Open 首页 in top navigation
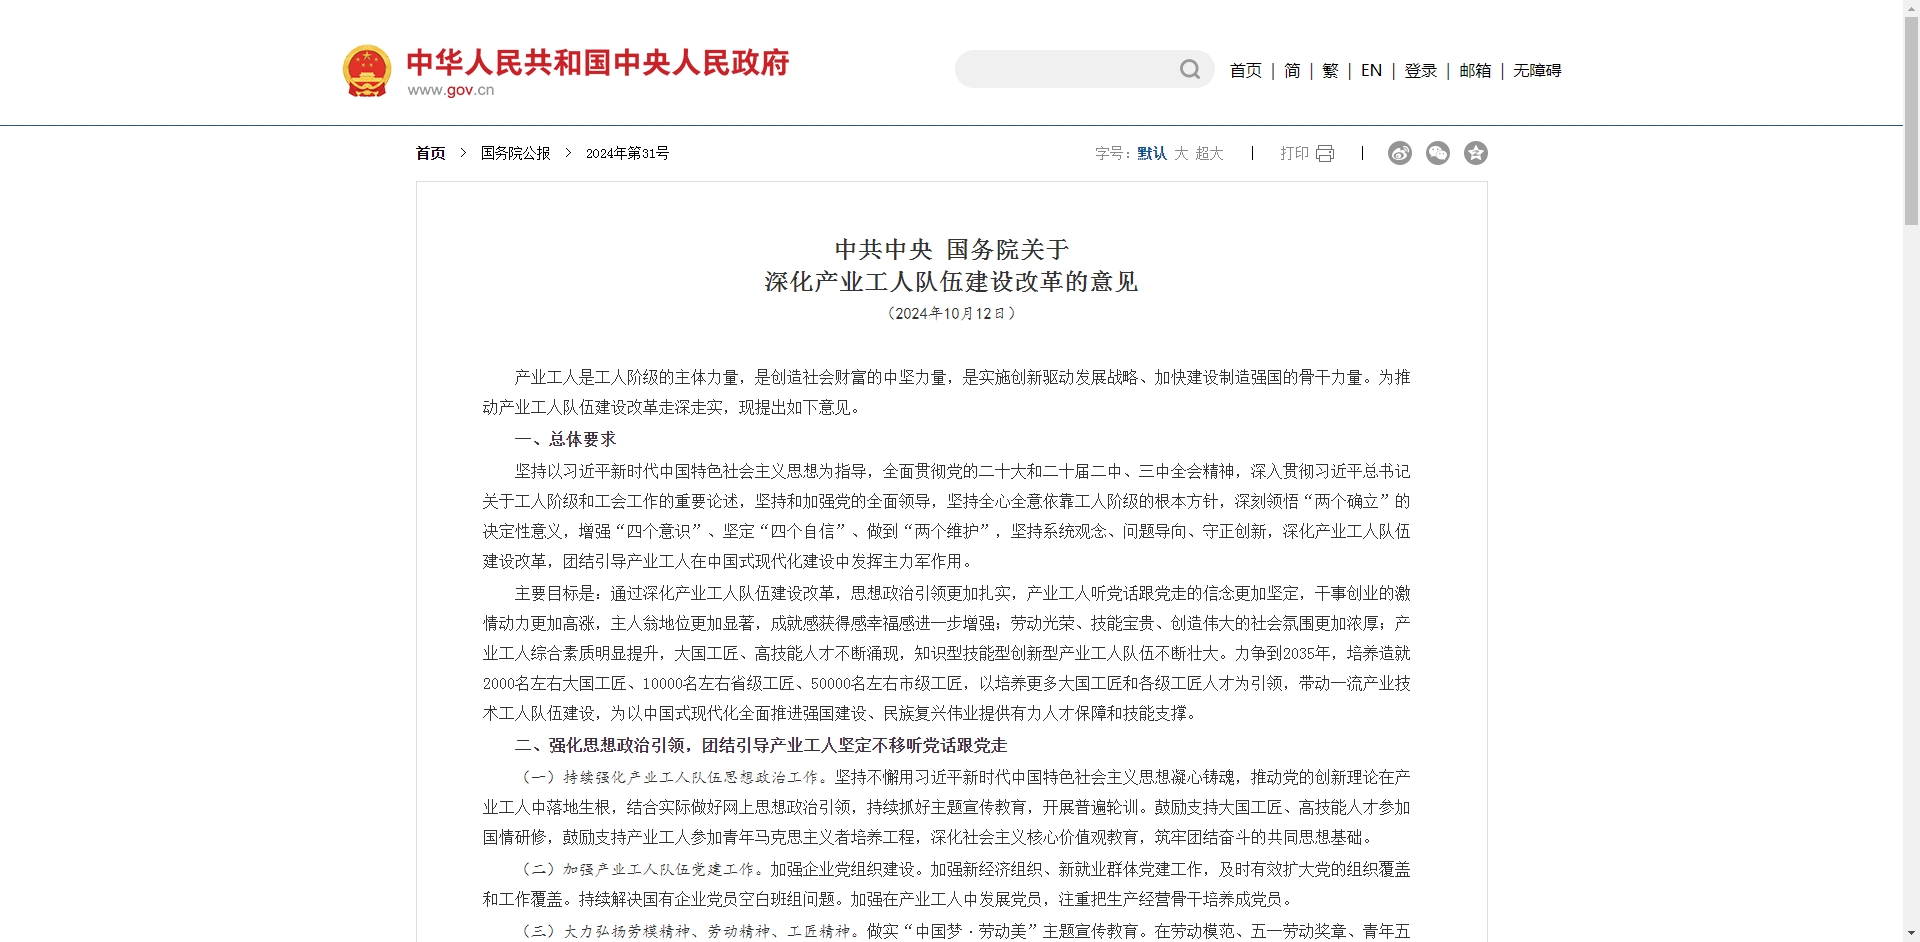This screenshot has width=1920, height=942. tap(1246, 70)
